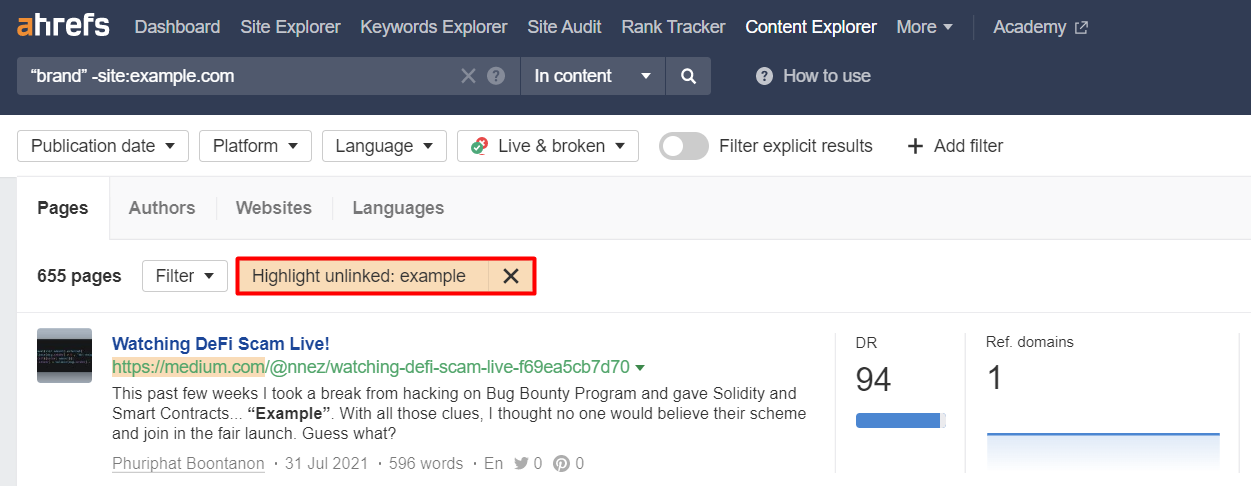Switch to the Authors tab
This screenshot has height=486, width=1251.
click(x=162, y=208)
